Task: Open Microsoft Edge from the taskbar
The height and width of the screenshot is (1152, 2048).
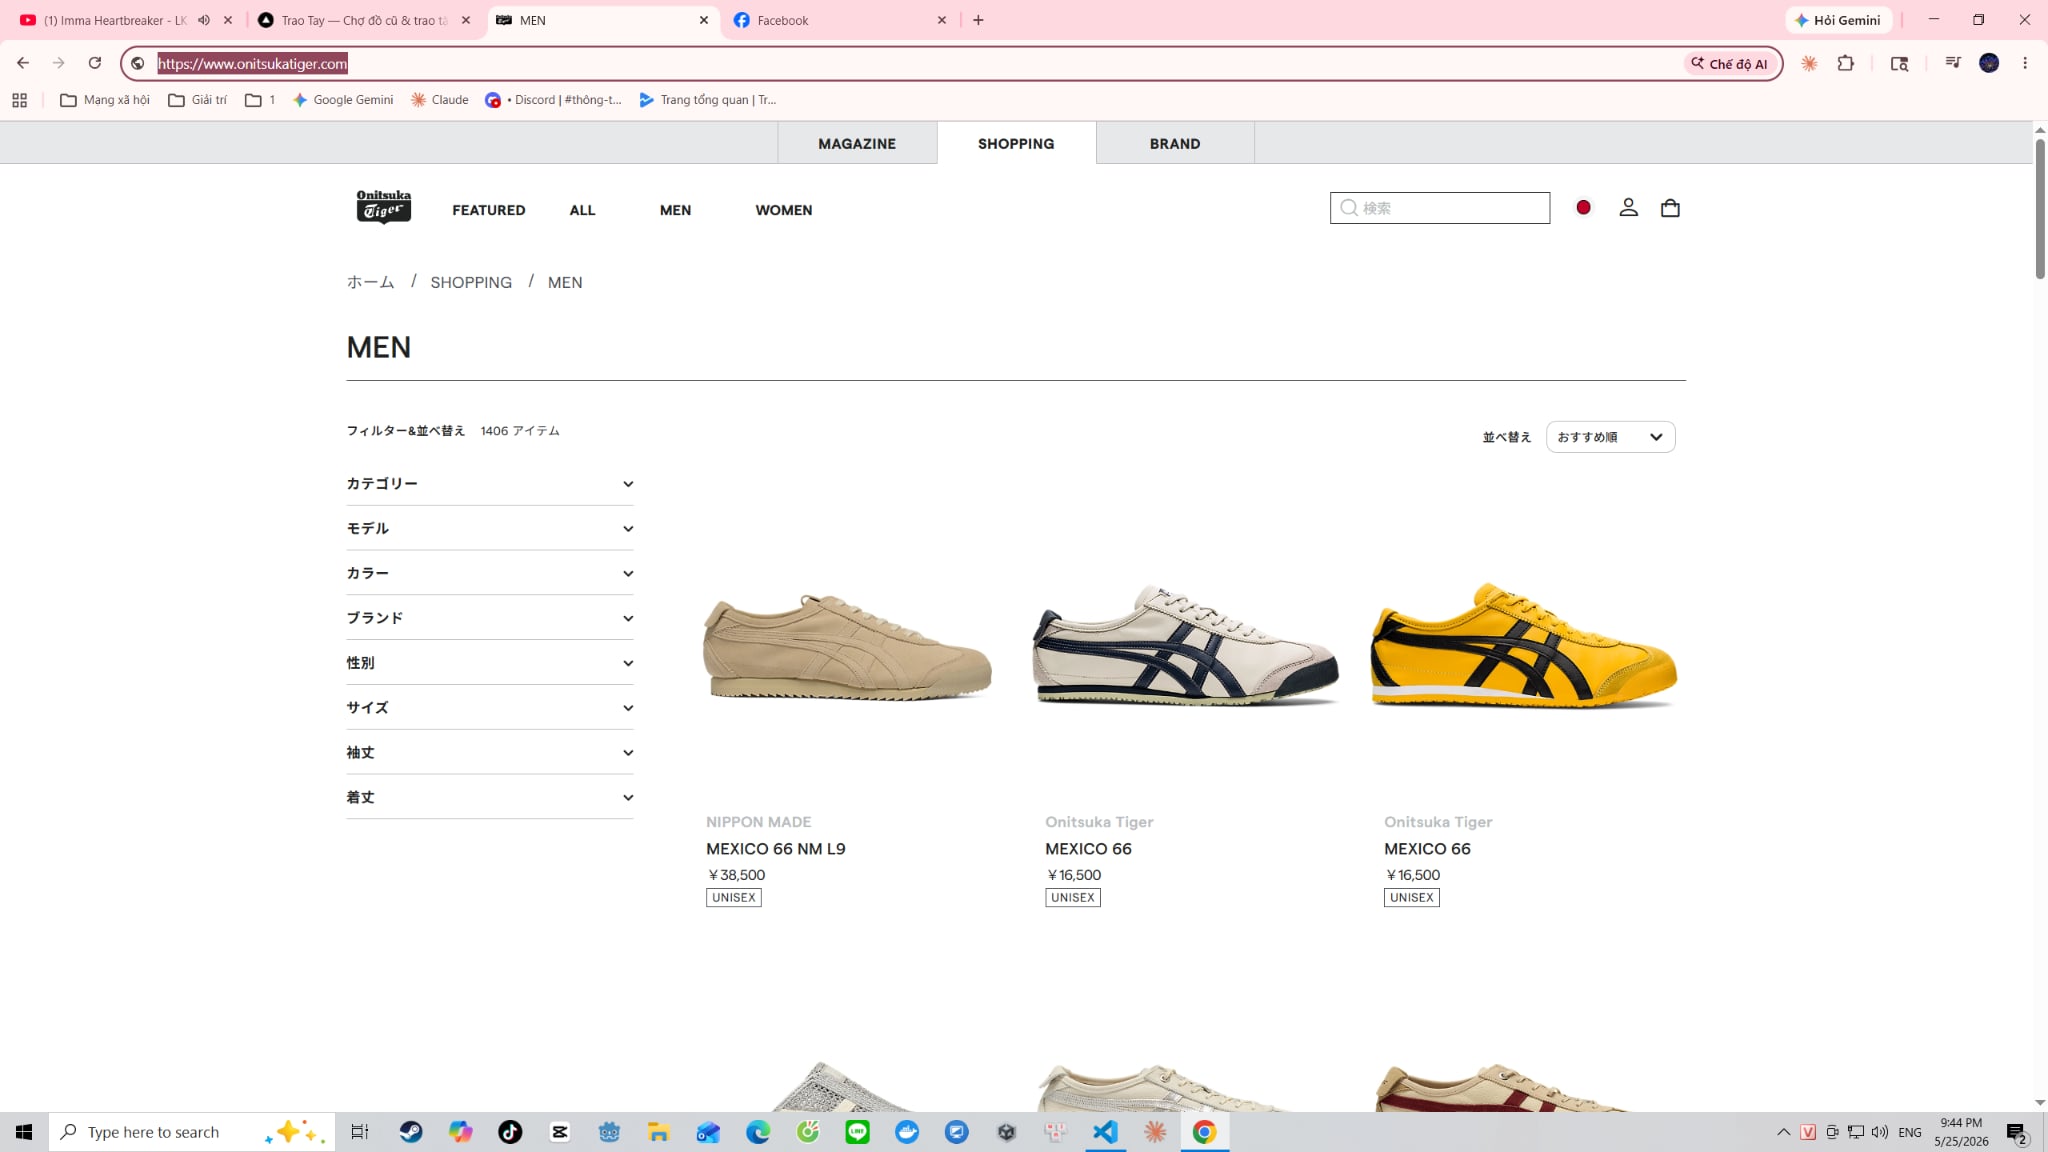Action: (x=758, y=1132)
